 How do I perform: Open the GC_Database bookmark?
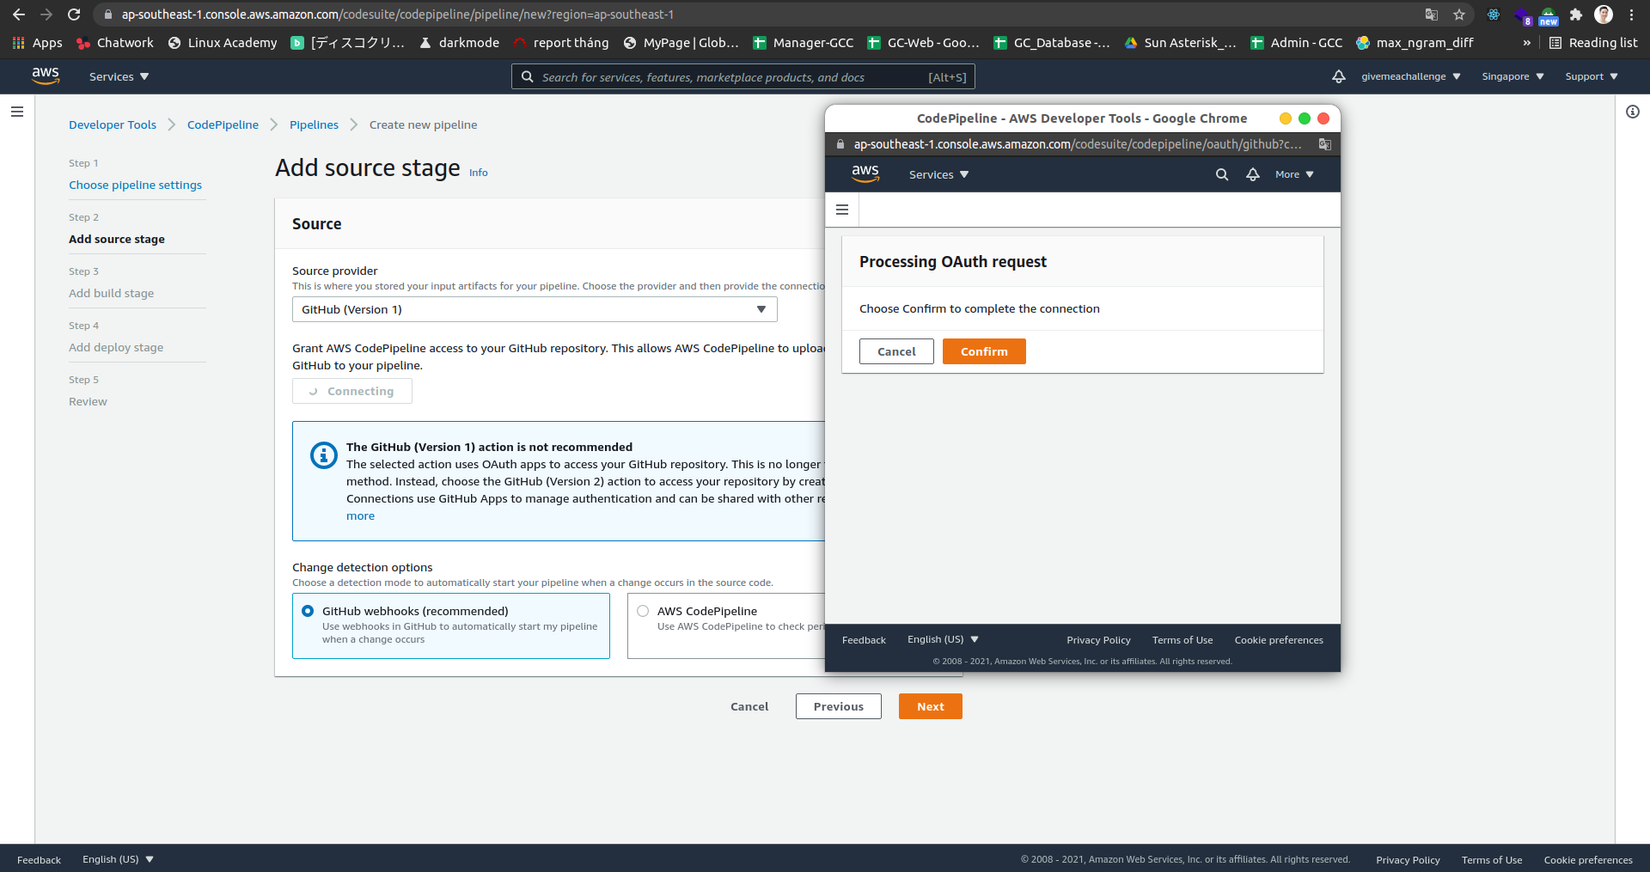(1051, 43)
